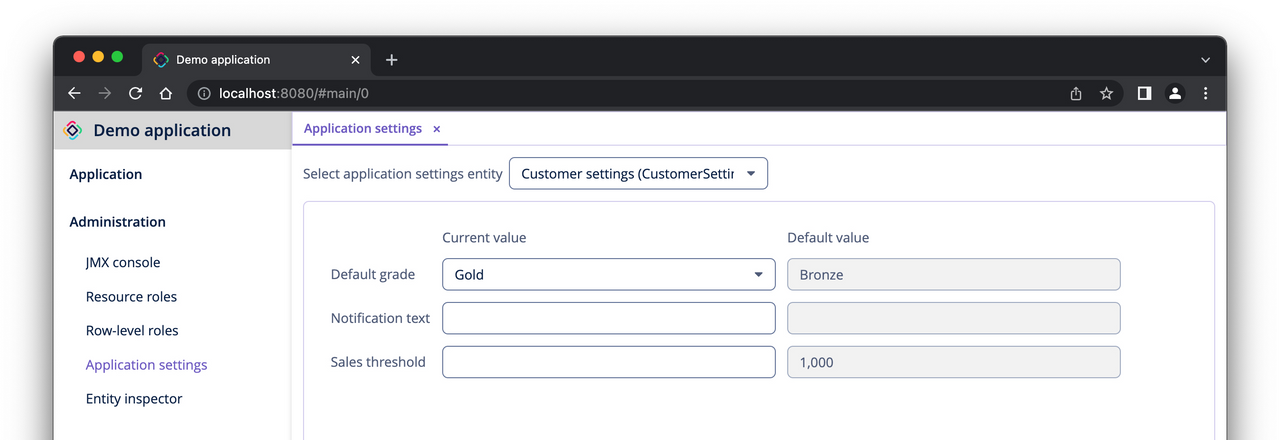The image size is (1280, 440).
Task: Open JMX console from sidebar
Action: (x=123, y=263)
